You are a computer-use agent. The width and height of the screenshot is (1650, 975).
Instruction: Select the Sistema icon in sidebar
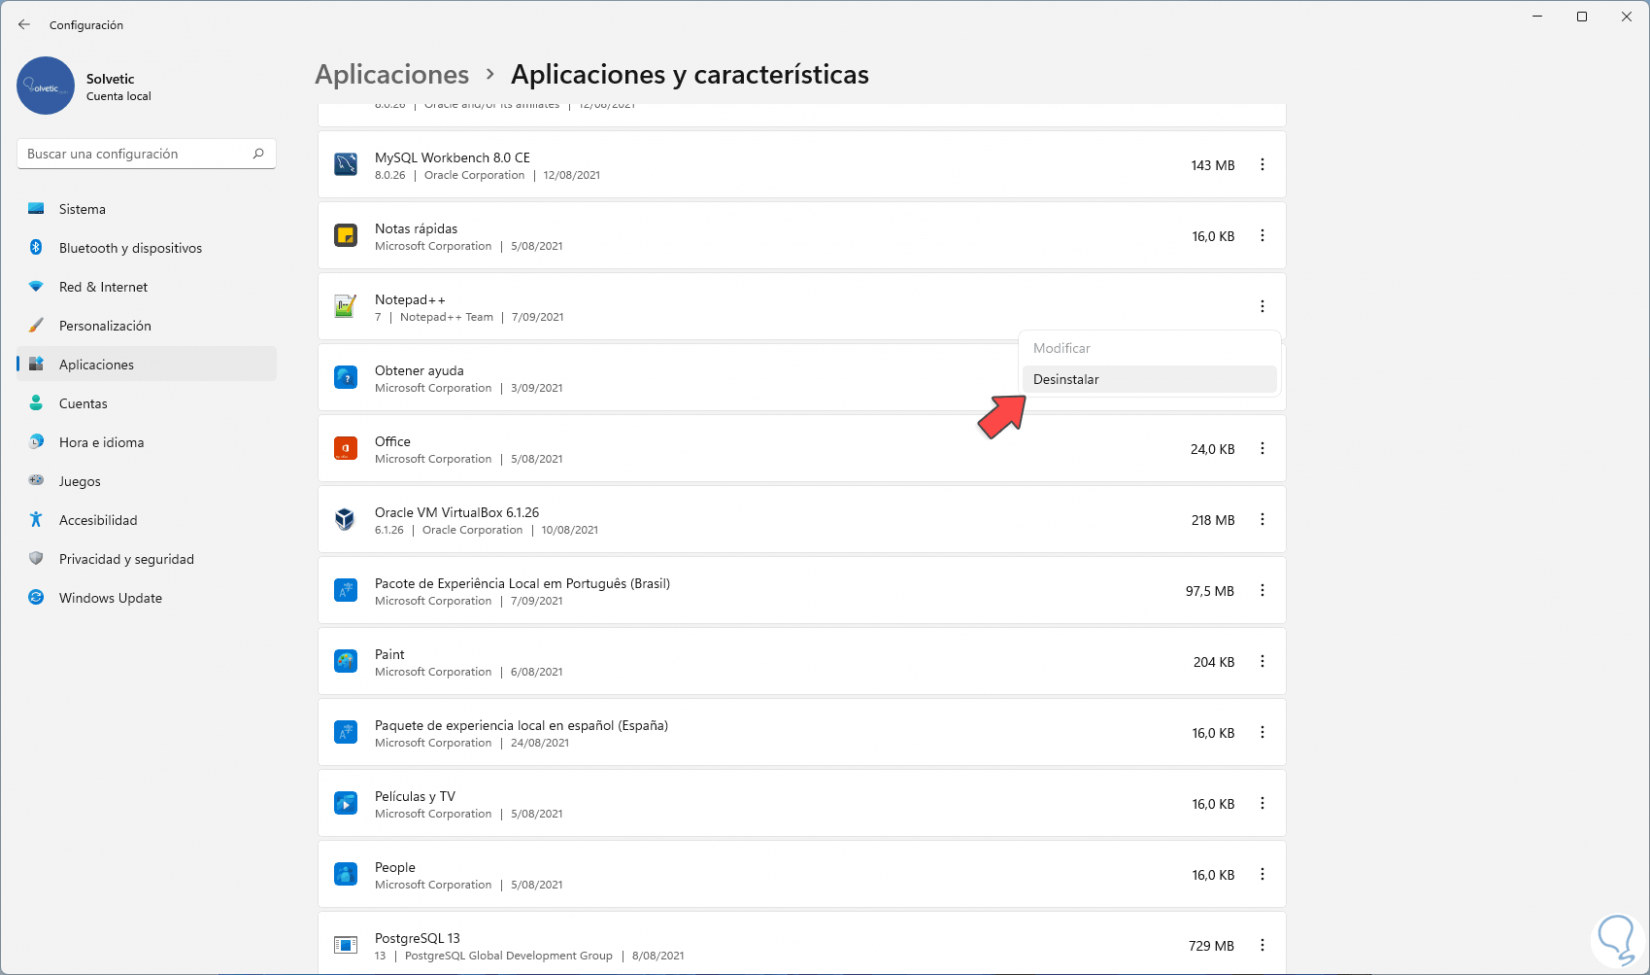click(36, 209)
